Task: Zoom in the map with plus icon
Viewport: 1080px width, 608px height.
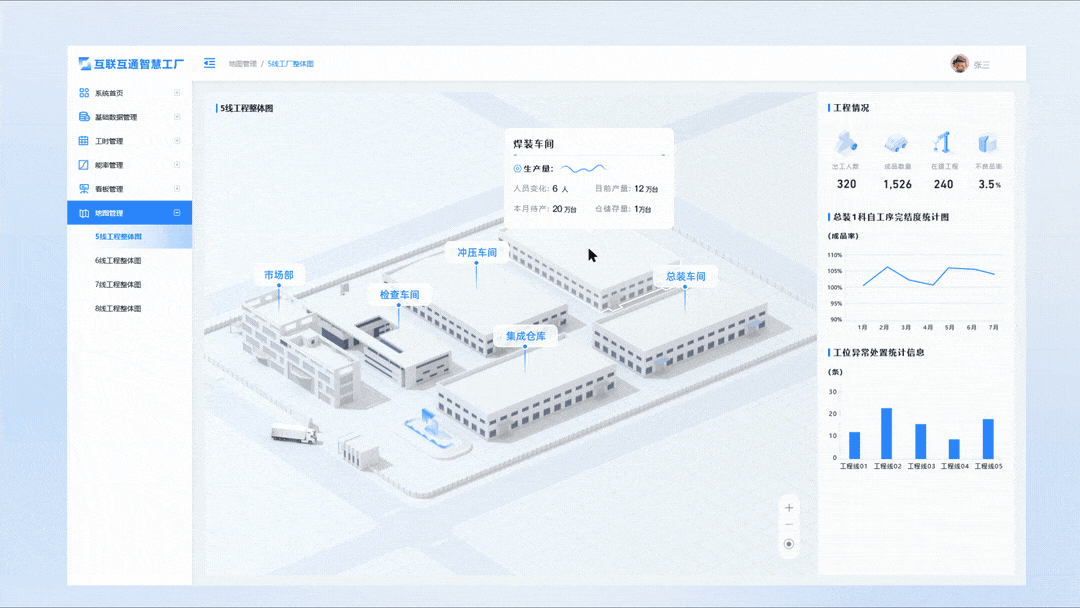Action: coord(789,507)
